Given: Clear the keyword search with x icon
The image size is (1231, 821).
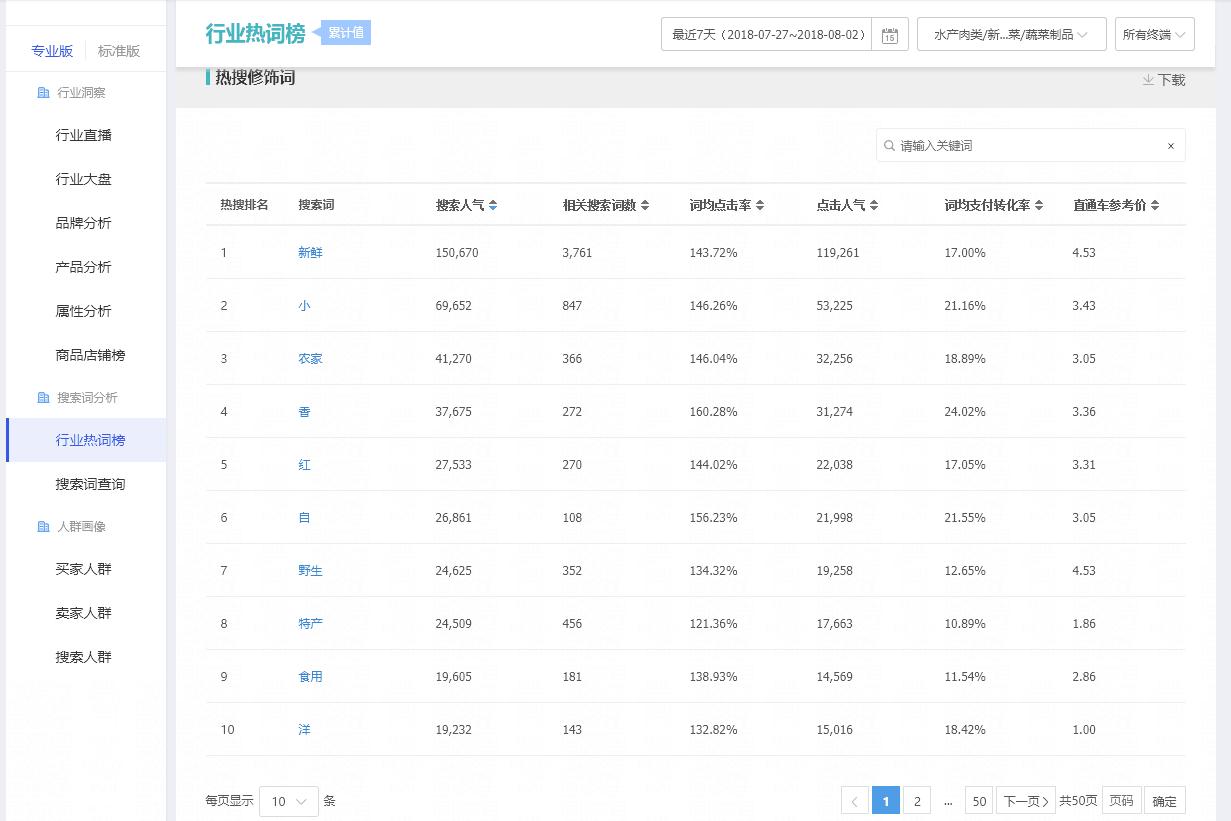Looking at the screenshot, I should pyautogui.click(x=1171, y=146).
